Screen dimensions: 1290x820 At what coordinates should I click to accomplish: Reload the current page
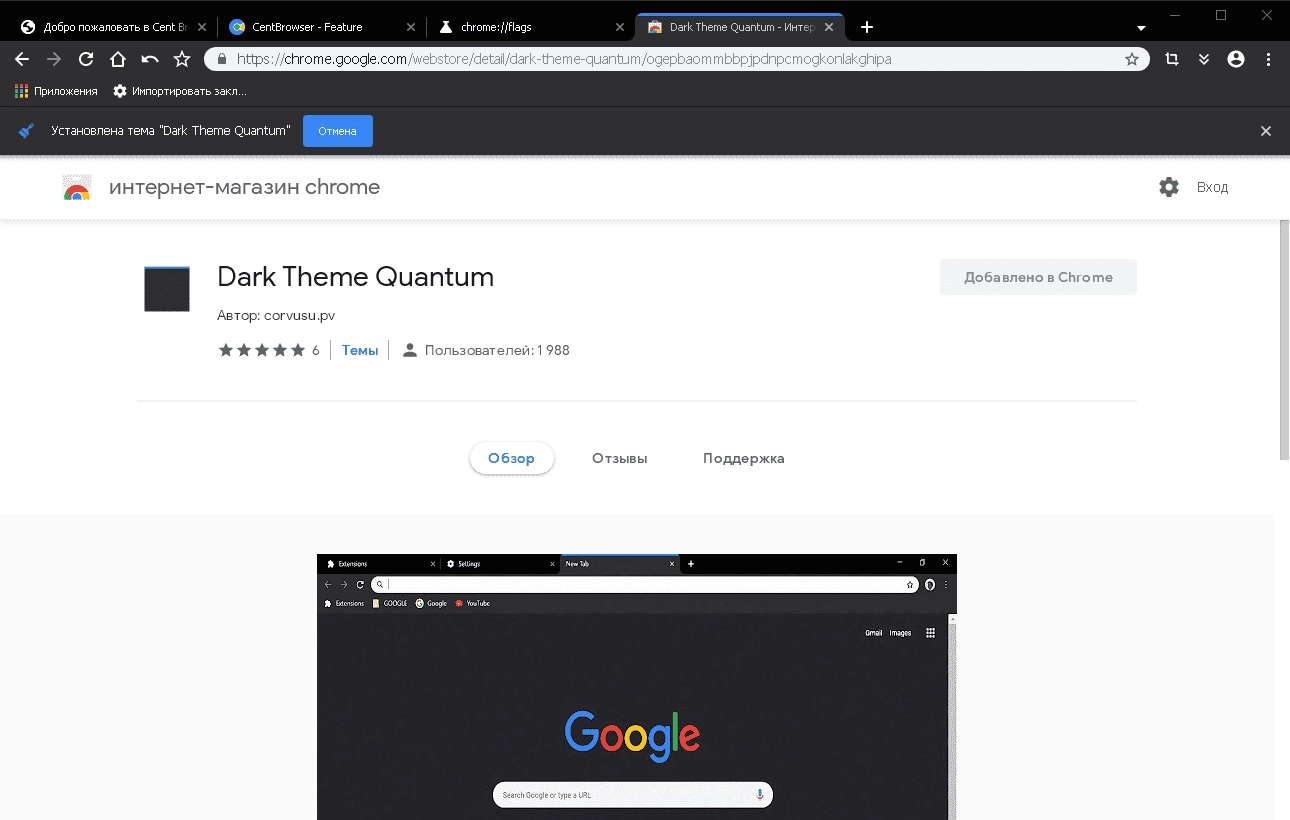[86, 59]
